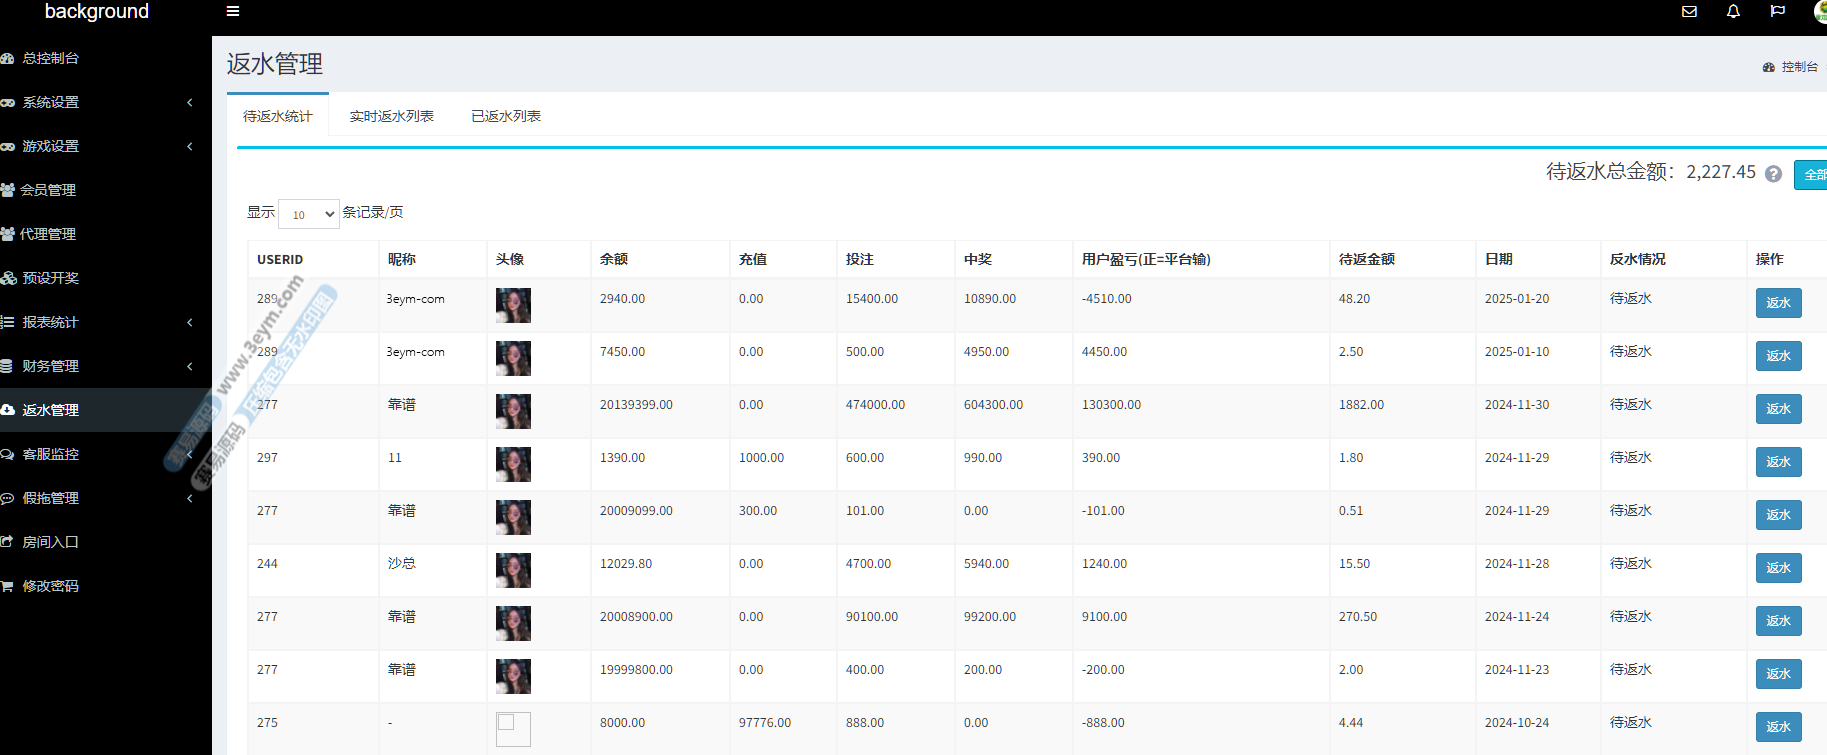Click avatar thumbnail of user 297
1827x755 pixels.
click(x=513, y=464)
